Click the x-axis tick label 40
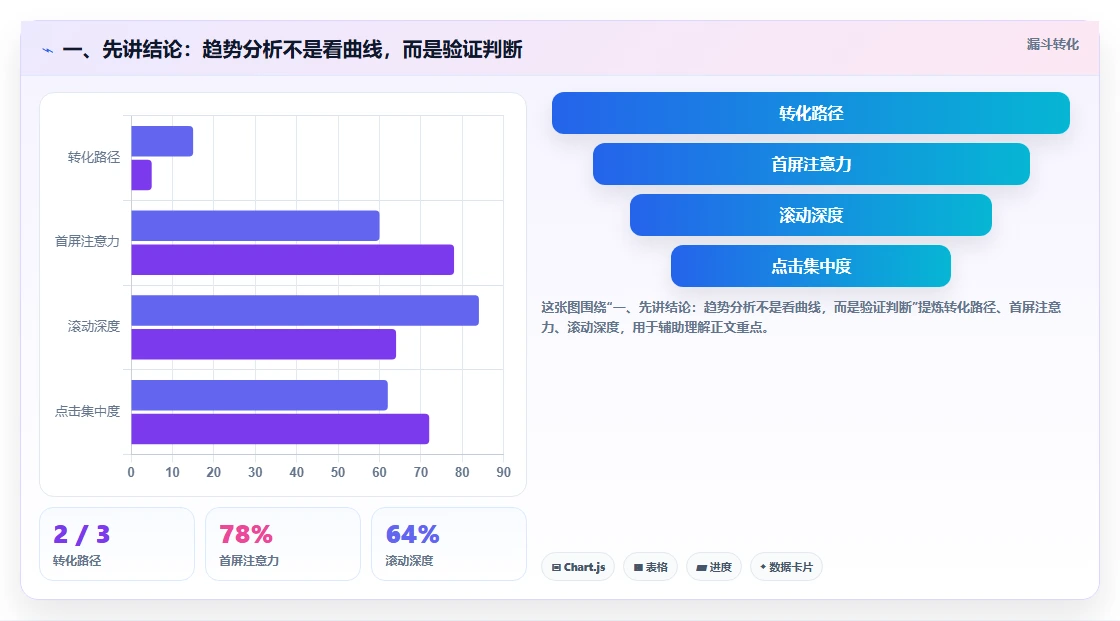The width and height of the screenshot is (1120, 621). [x=296, y=472]
